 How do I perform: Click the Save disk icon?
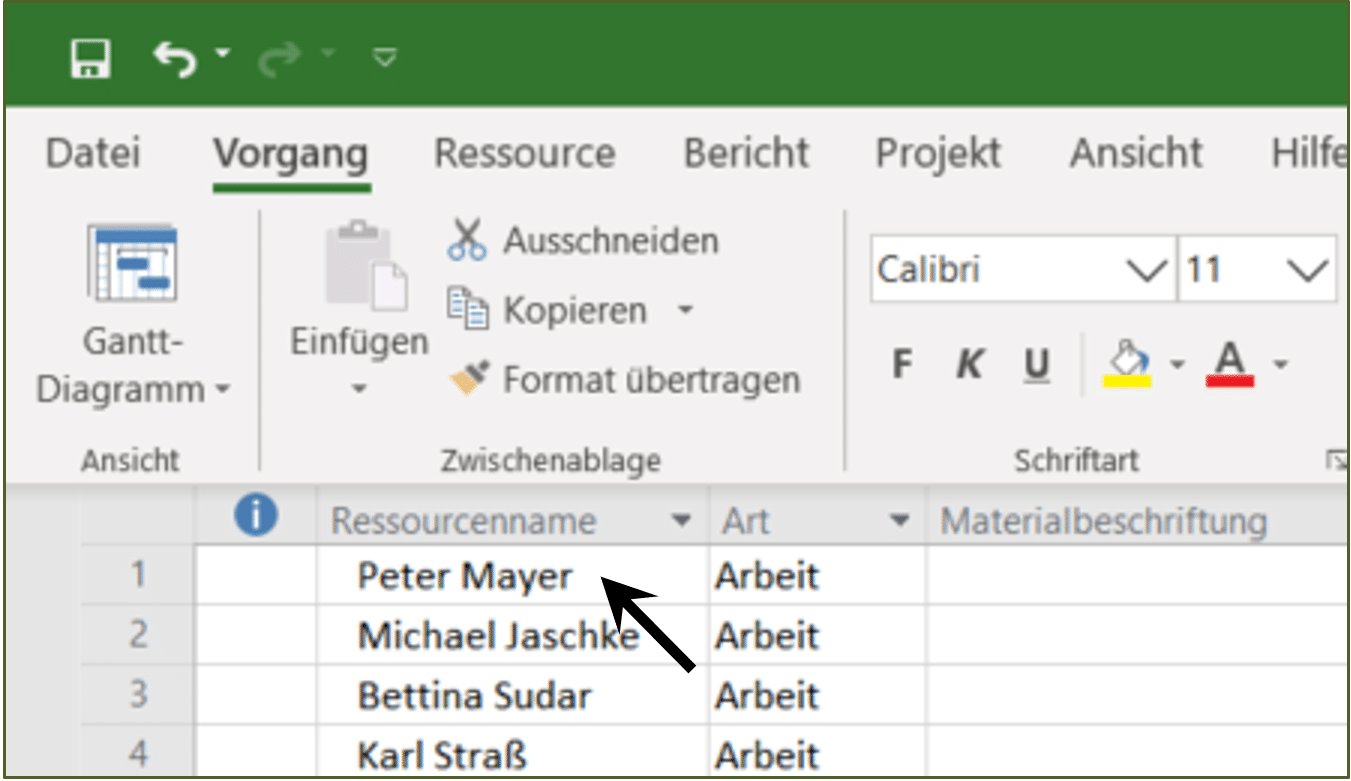click(91, 59)
